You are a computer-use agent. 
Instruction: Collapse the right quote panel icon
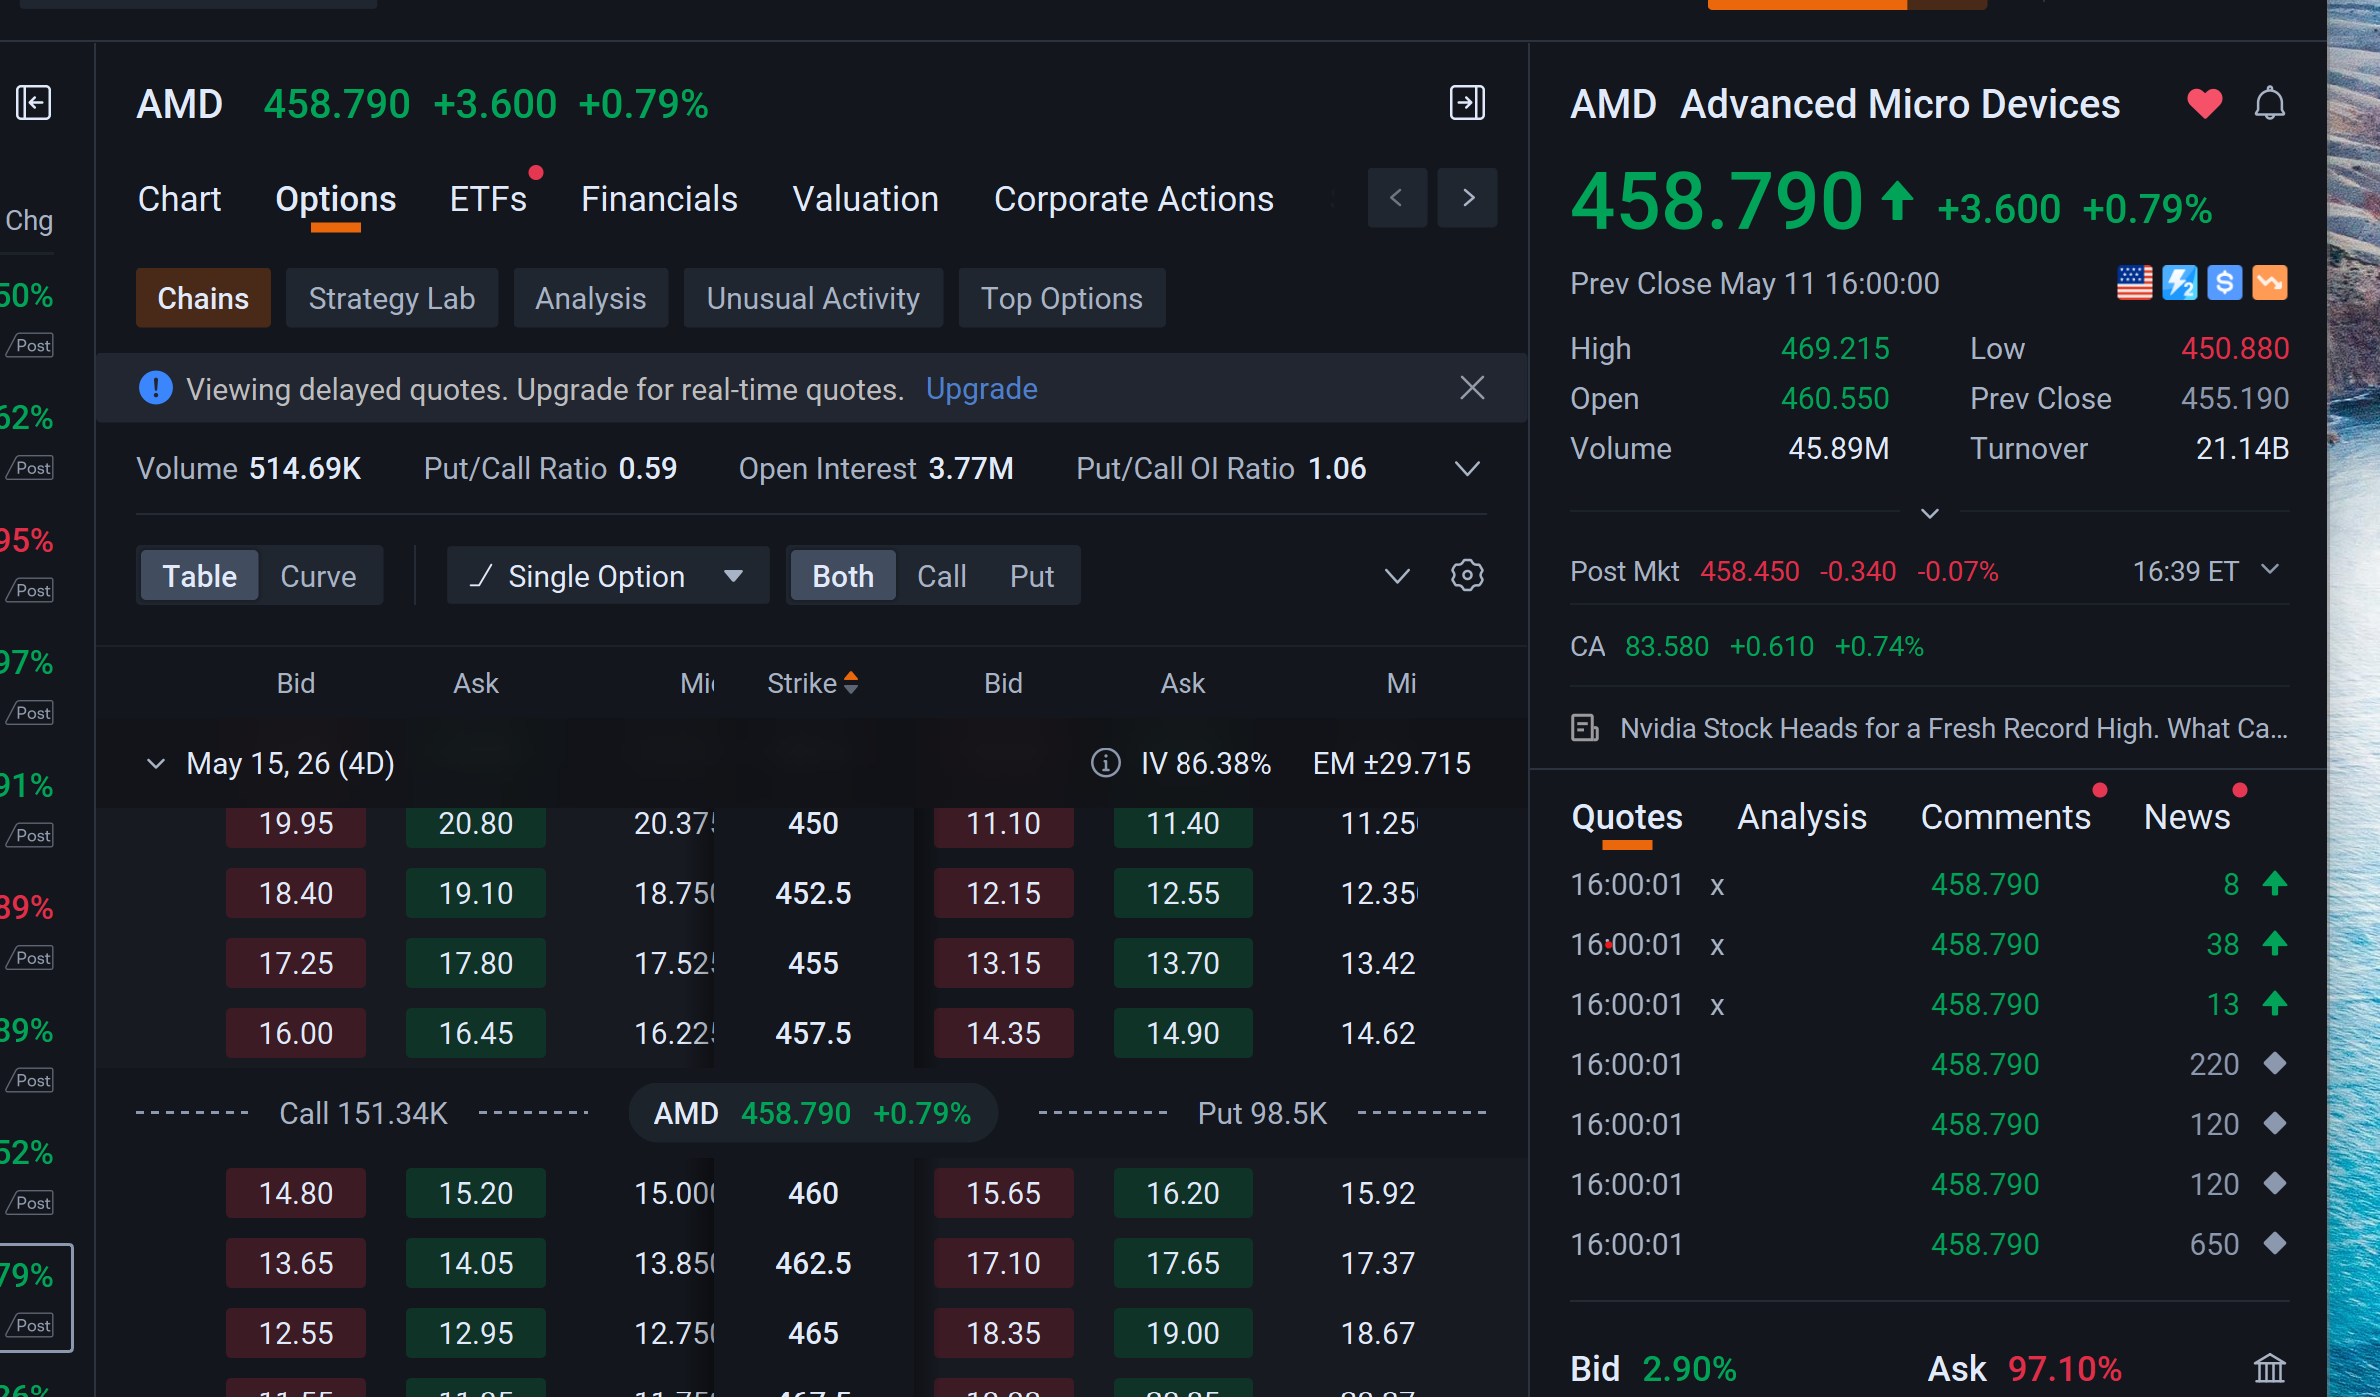tap(1467, 102)
